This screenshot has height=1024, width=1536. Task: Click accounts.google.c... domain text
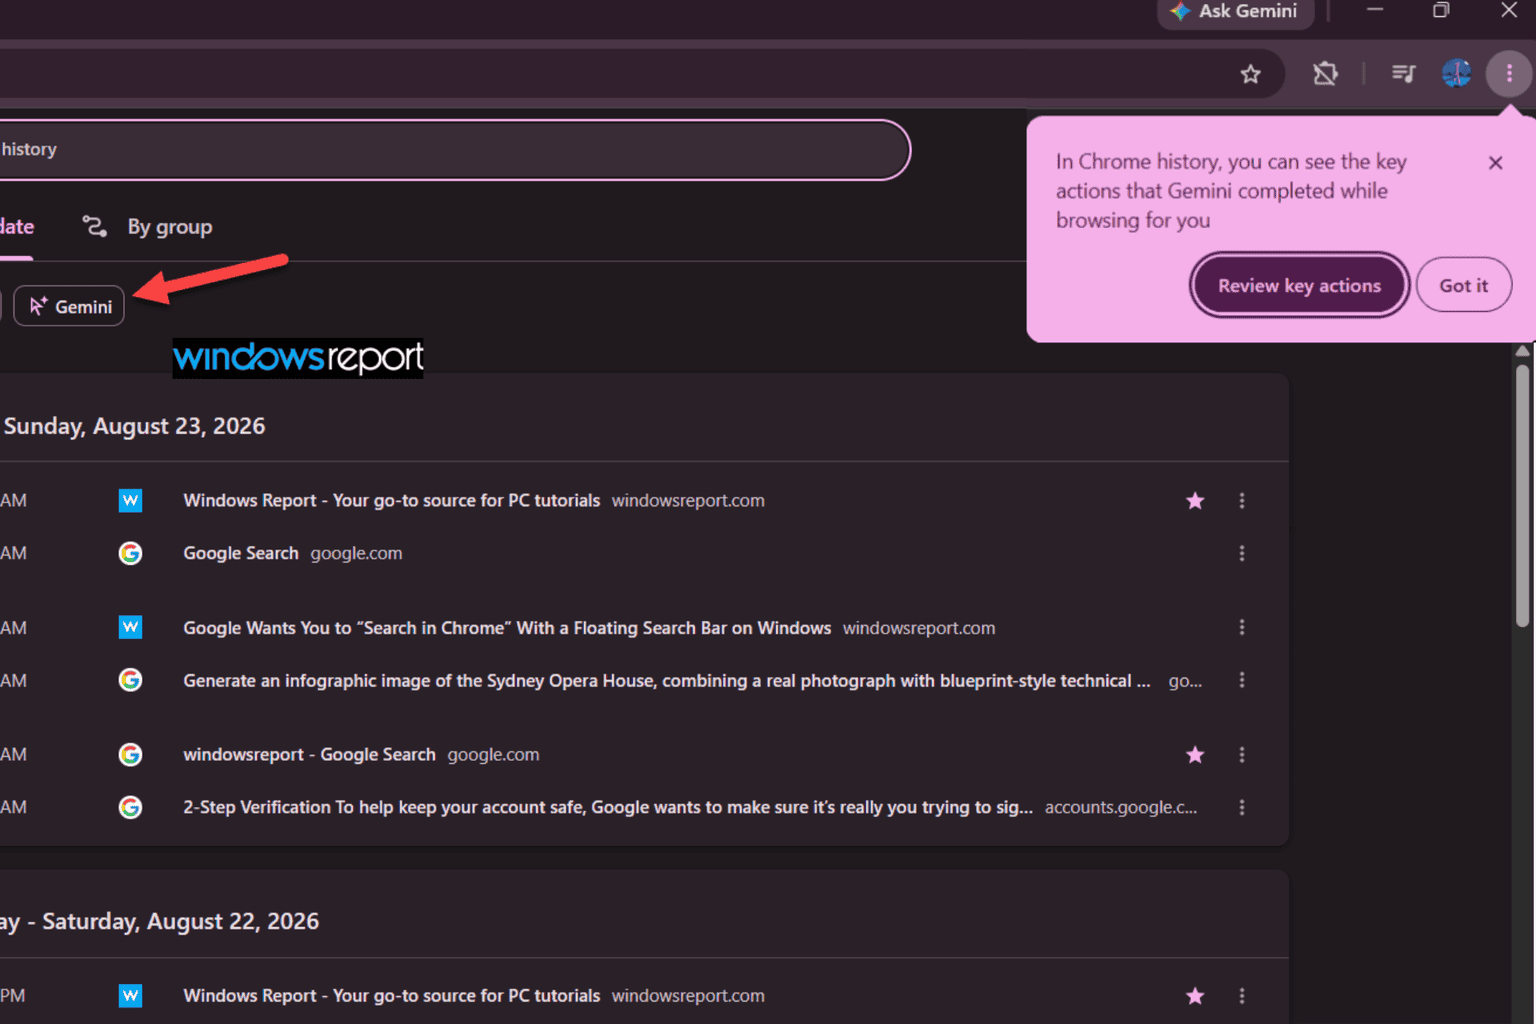1121,807
